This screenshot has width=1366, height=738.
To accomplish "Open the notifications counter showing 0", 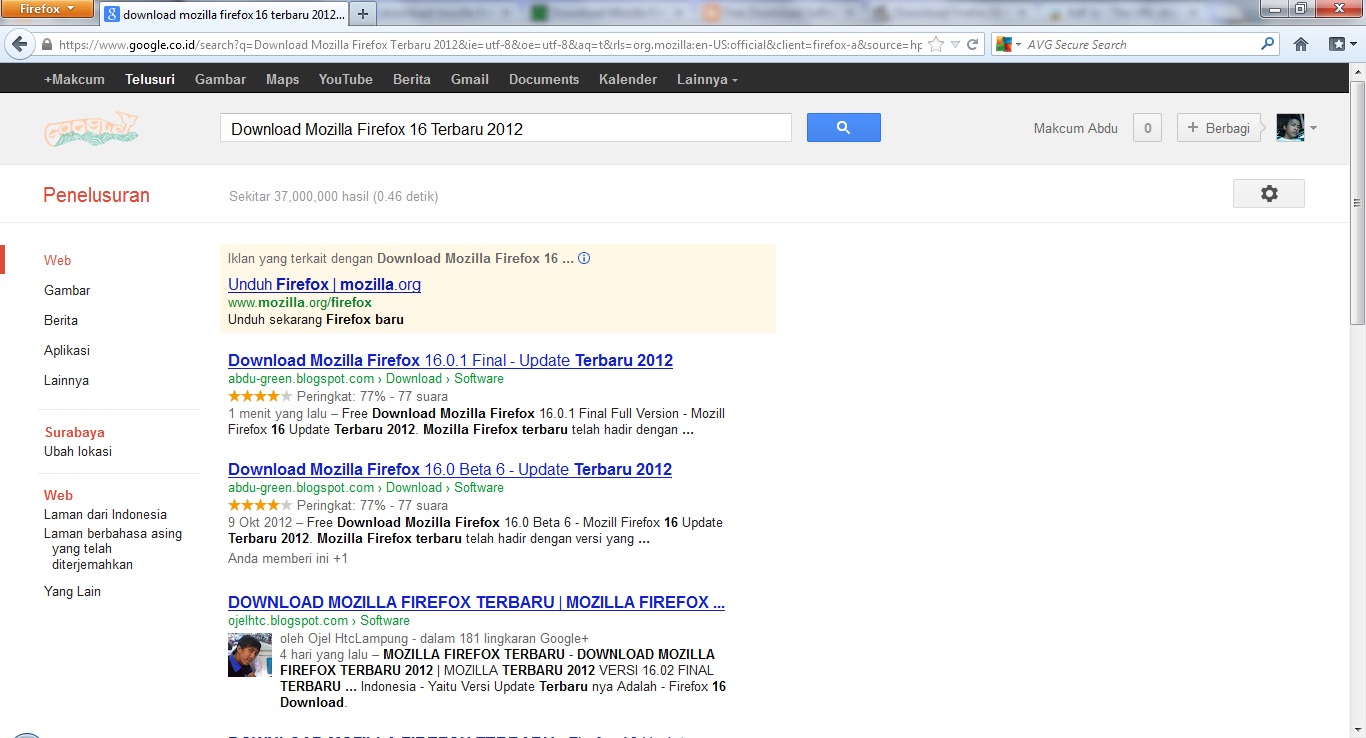I will pyautogui.click(x=1147, y=128).
